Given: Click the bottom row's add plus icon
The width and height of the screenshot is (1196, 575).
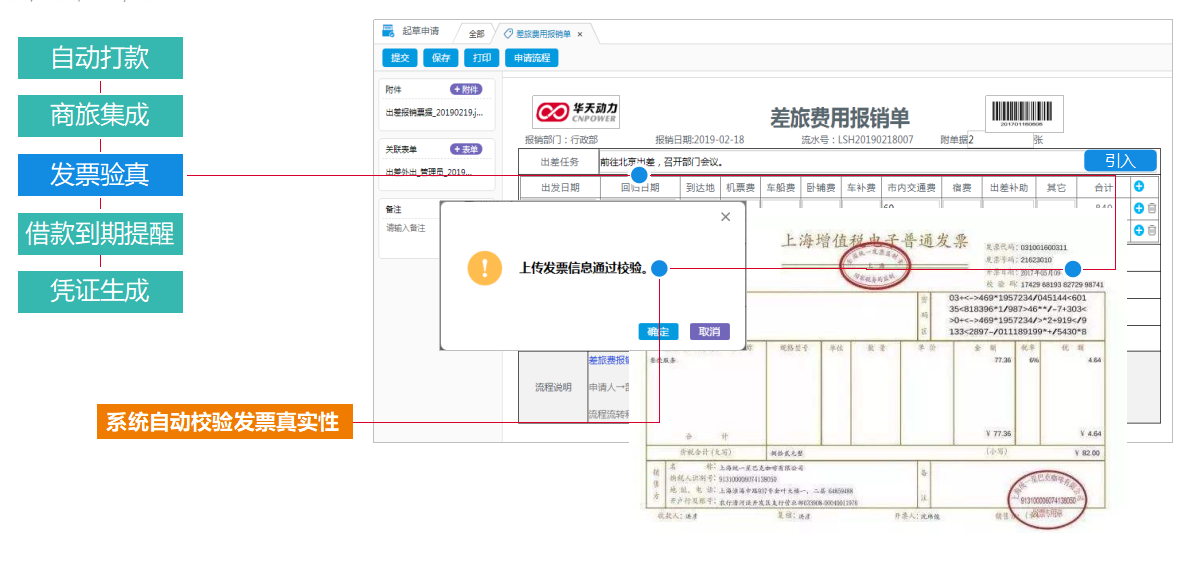Looking at the screenshot, I should 1138,230.
